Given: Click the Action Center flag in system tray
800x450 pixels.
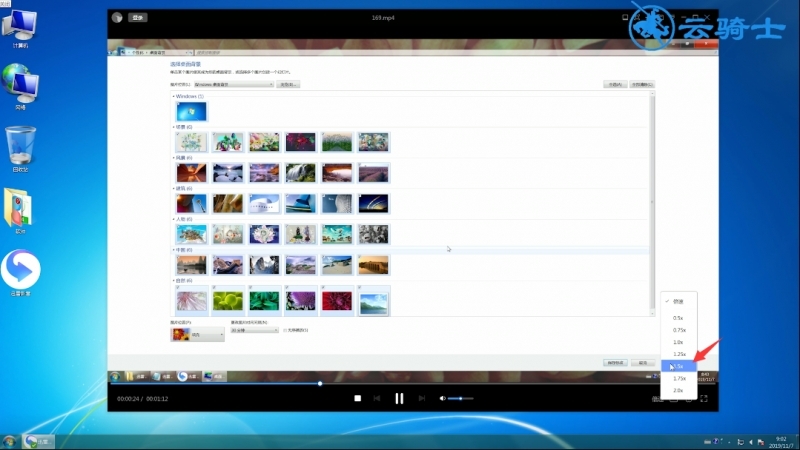Looking at the screenshot, I should [761, 442].
